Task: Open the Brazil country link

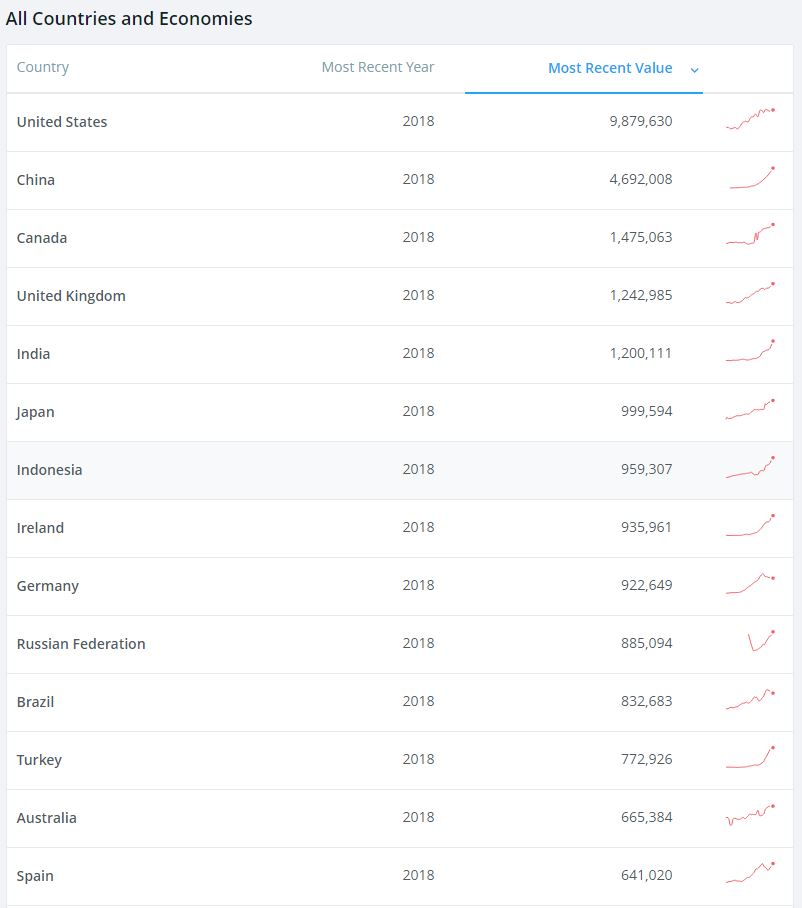Action: [x=35, y=702]
